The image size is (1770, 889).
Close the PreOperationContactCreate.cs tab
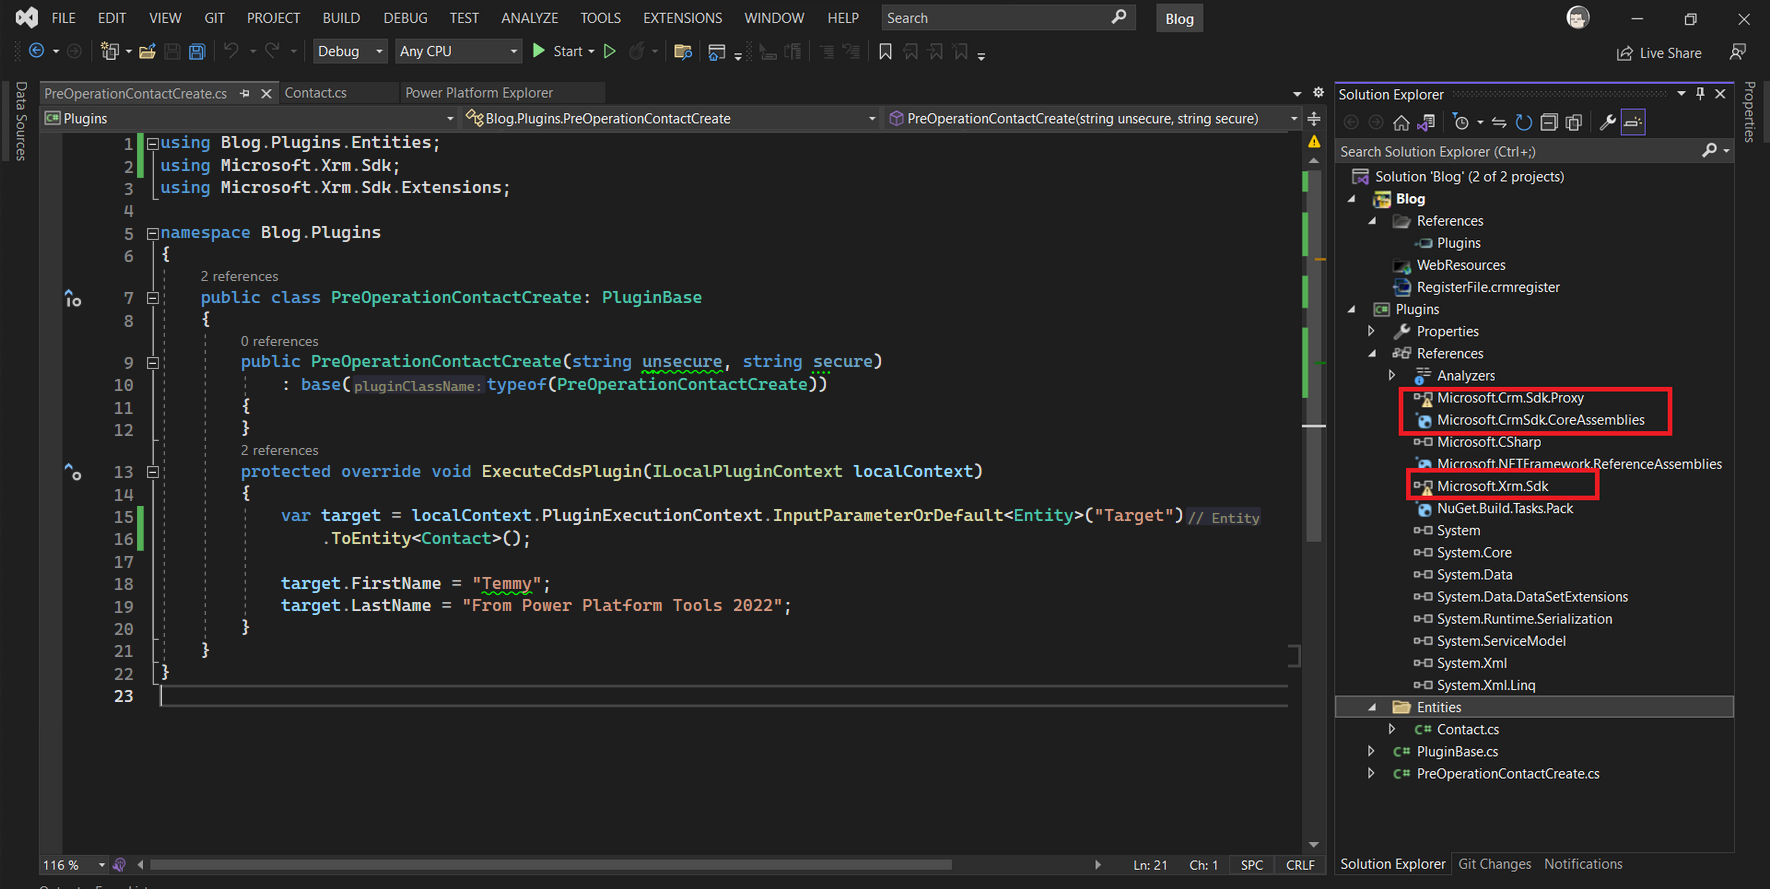point(266,93)
